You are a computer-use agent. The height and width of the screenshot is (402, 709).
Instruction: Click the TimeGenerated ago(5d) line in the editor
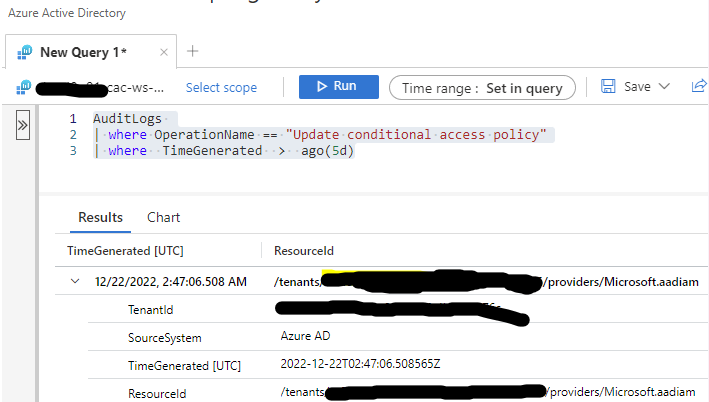223,151
